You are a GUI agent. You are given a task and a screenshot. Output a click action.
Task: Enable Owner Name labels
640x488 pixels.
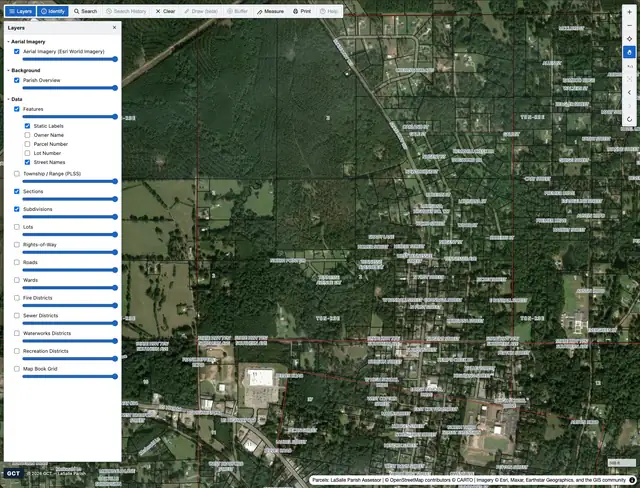click(27, 135)
